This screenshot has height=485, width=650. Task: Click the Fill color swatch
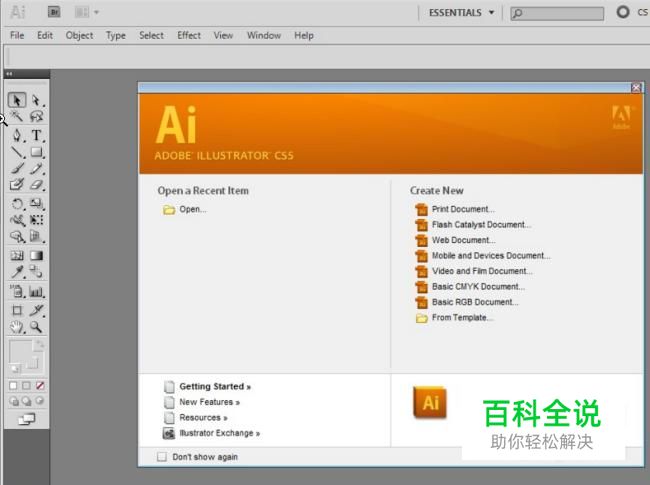(20, 352)
